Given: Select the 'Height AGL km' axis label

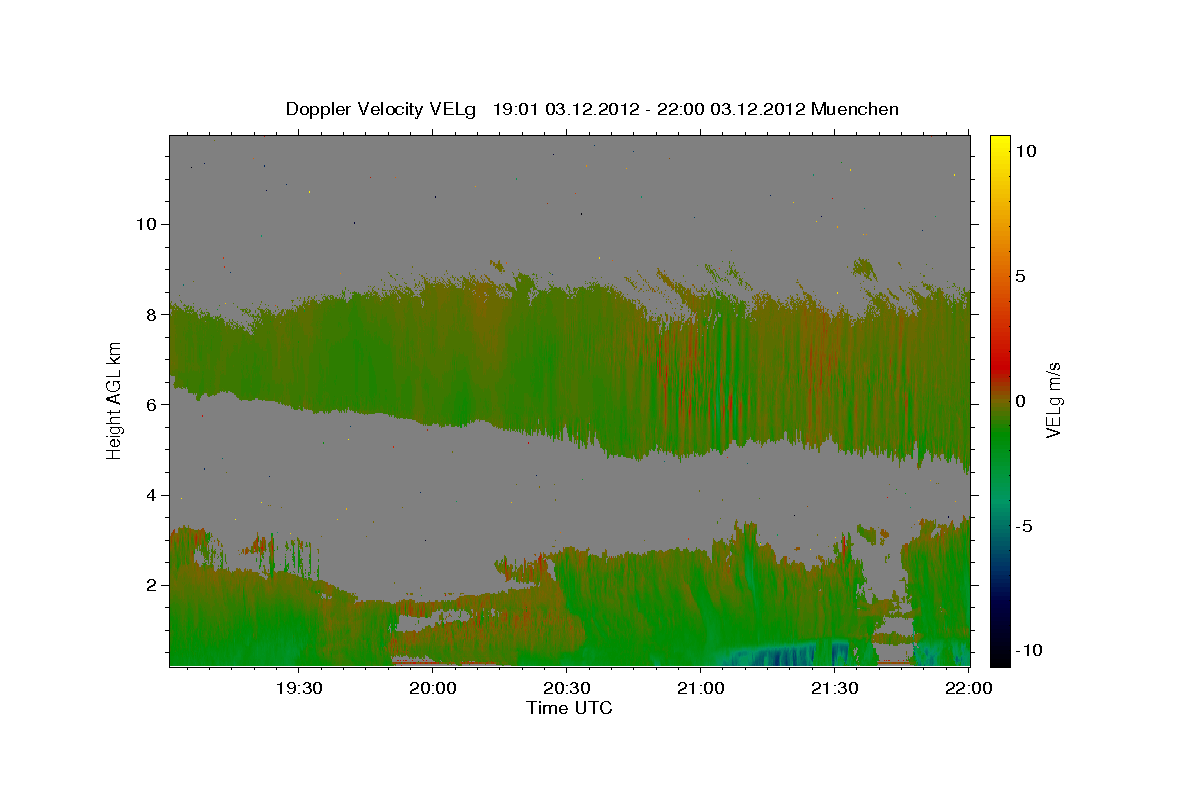Looking at the screenshot, I should click(x=115, y=400).
